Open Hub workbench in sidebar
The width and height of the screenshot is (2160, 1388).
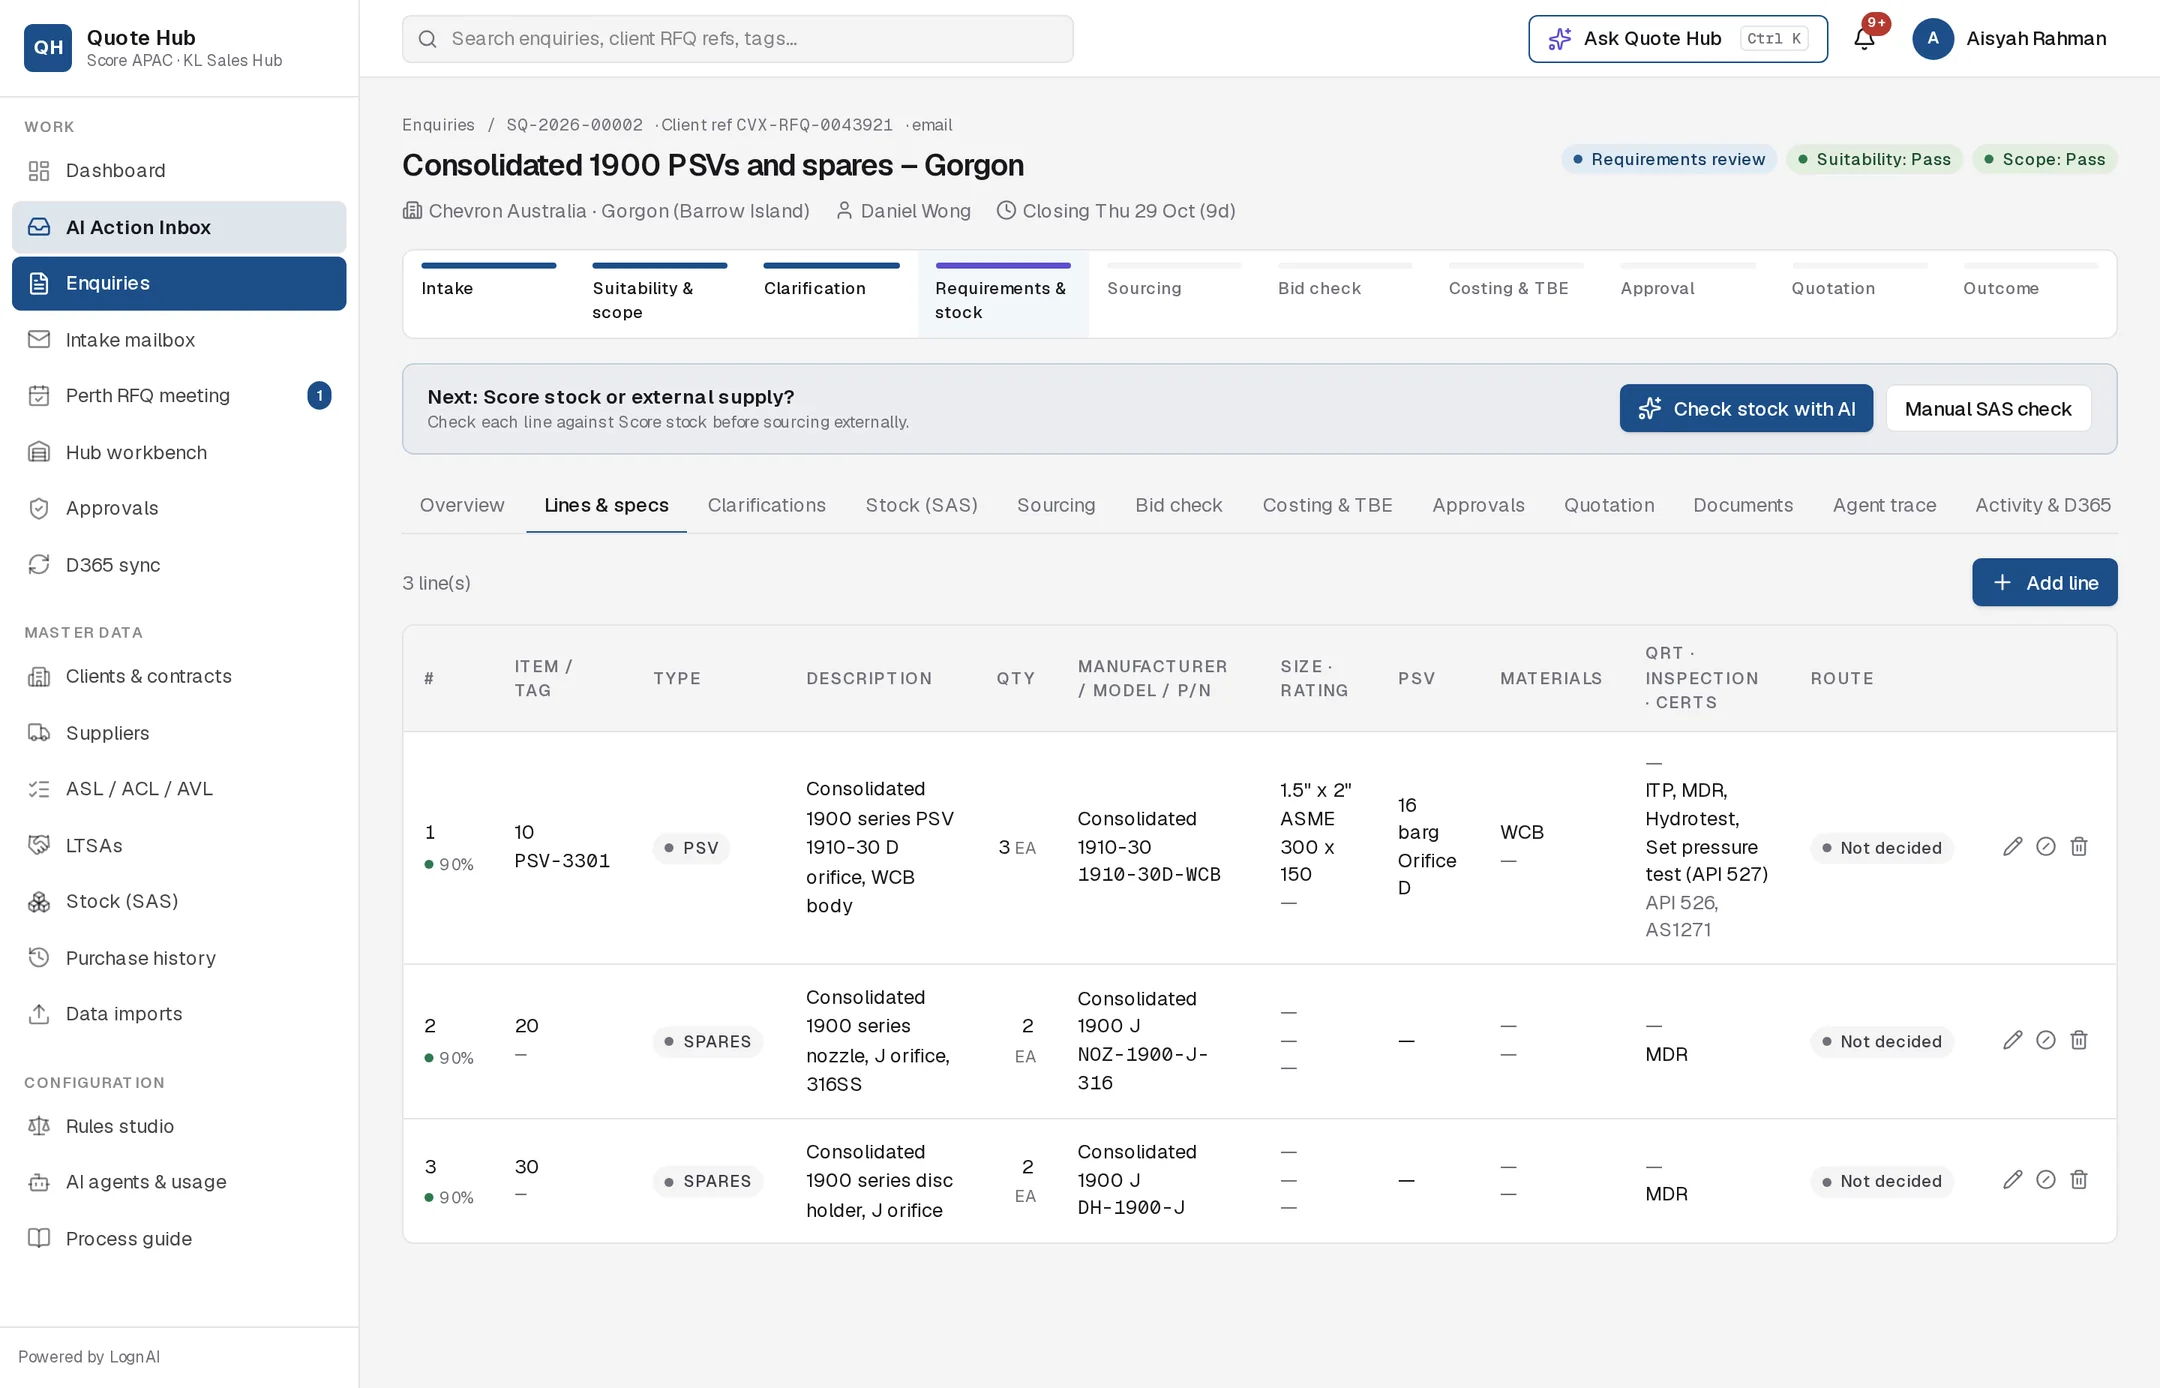(179, 452)
